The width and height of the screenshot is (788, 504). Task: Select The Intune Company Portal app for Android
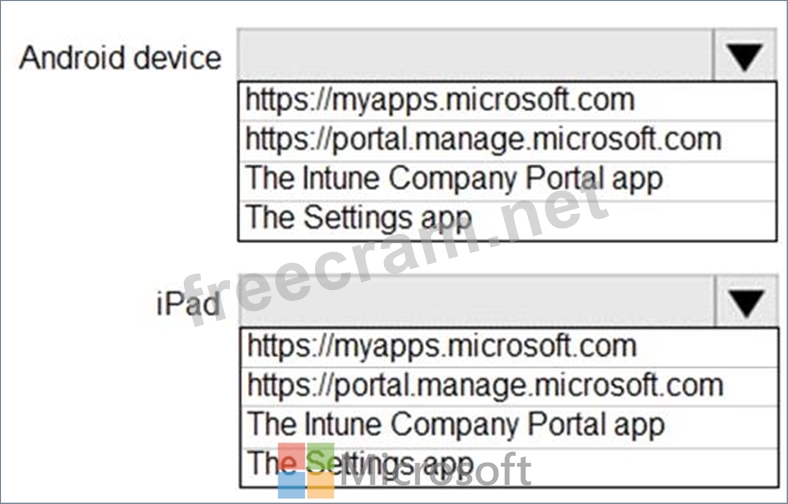[x=507, y=180]
